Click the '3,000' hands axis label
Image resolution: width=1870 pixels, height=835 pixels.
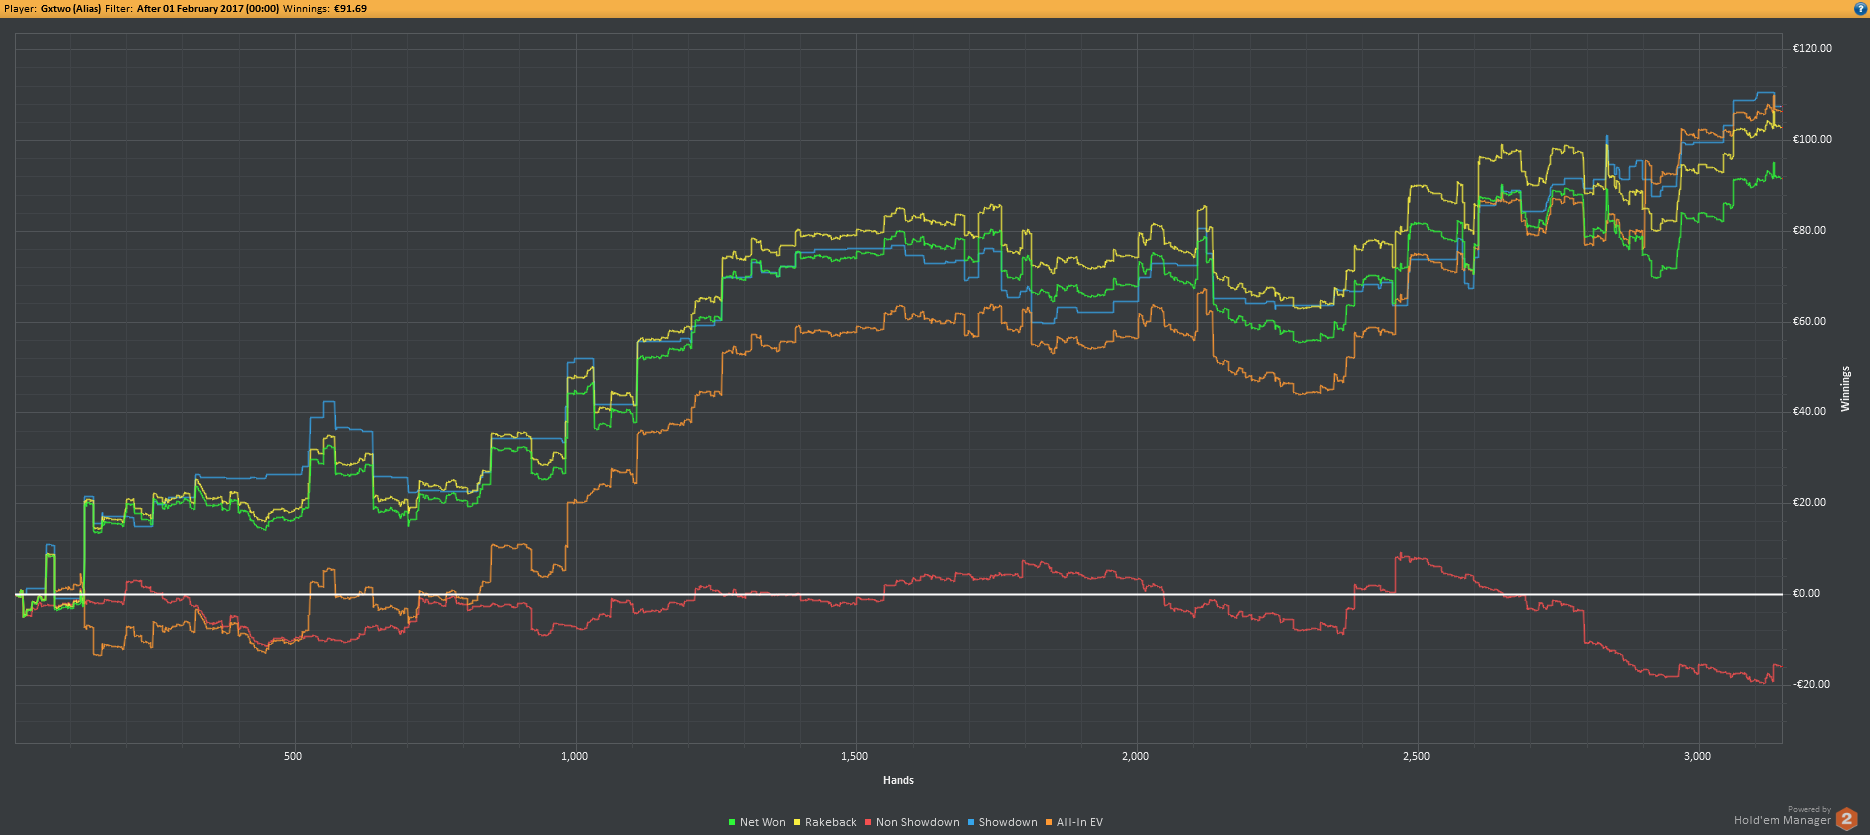[1698, 756]
